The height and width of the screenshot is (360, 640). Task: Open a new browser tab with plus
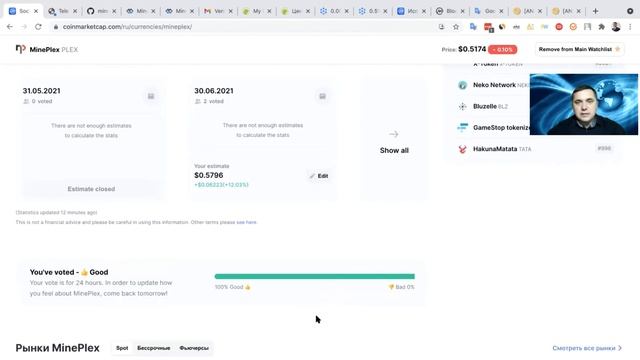[595, 11]
